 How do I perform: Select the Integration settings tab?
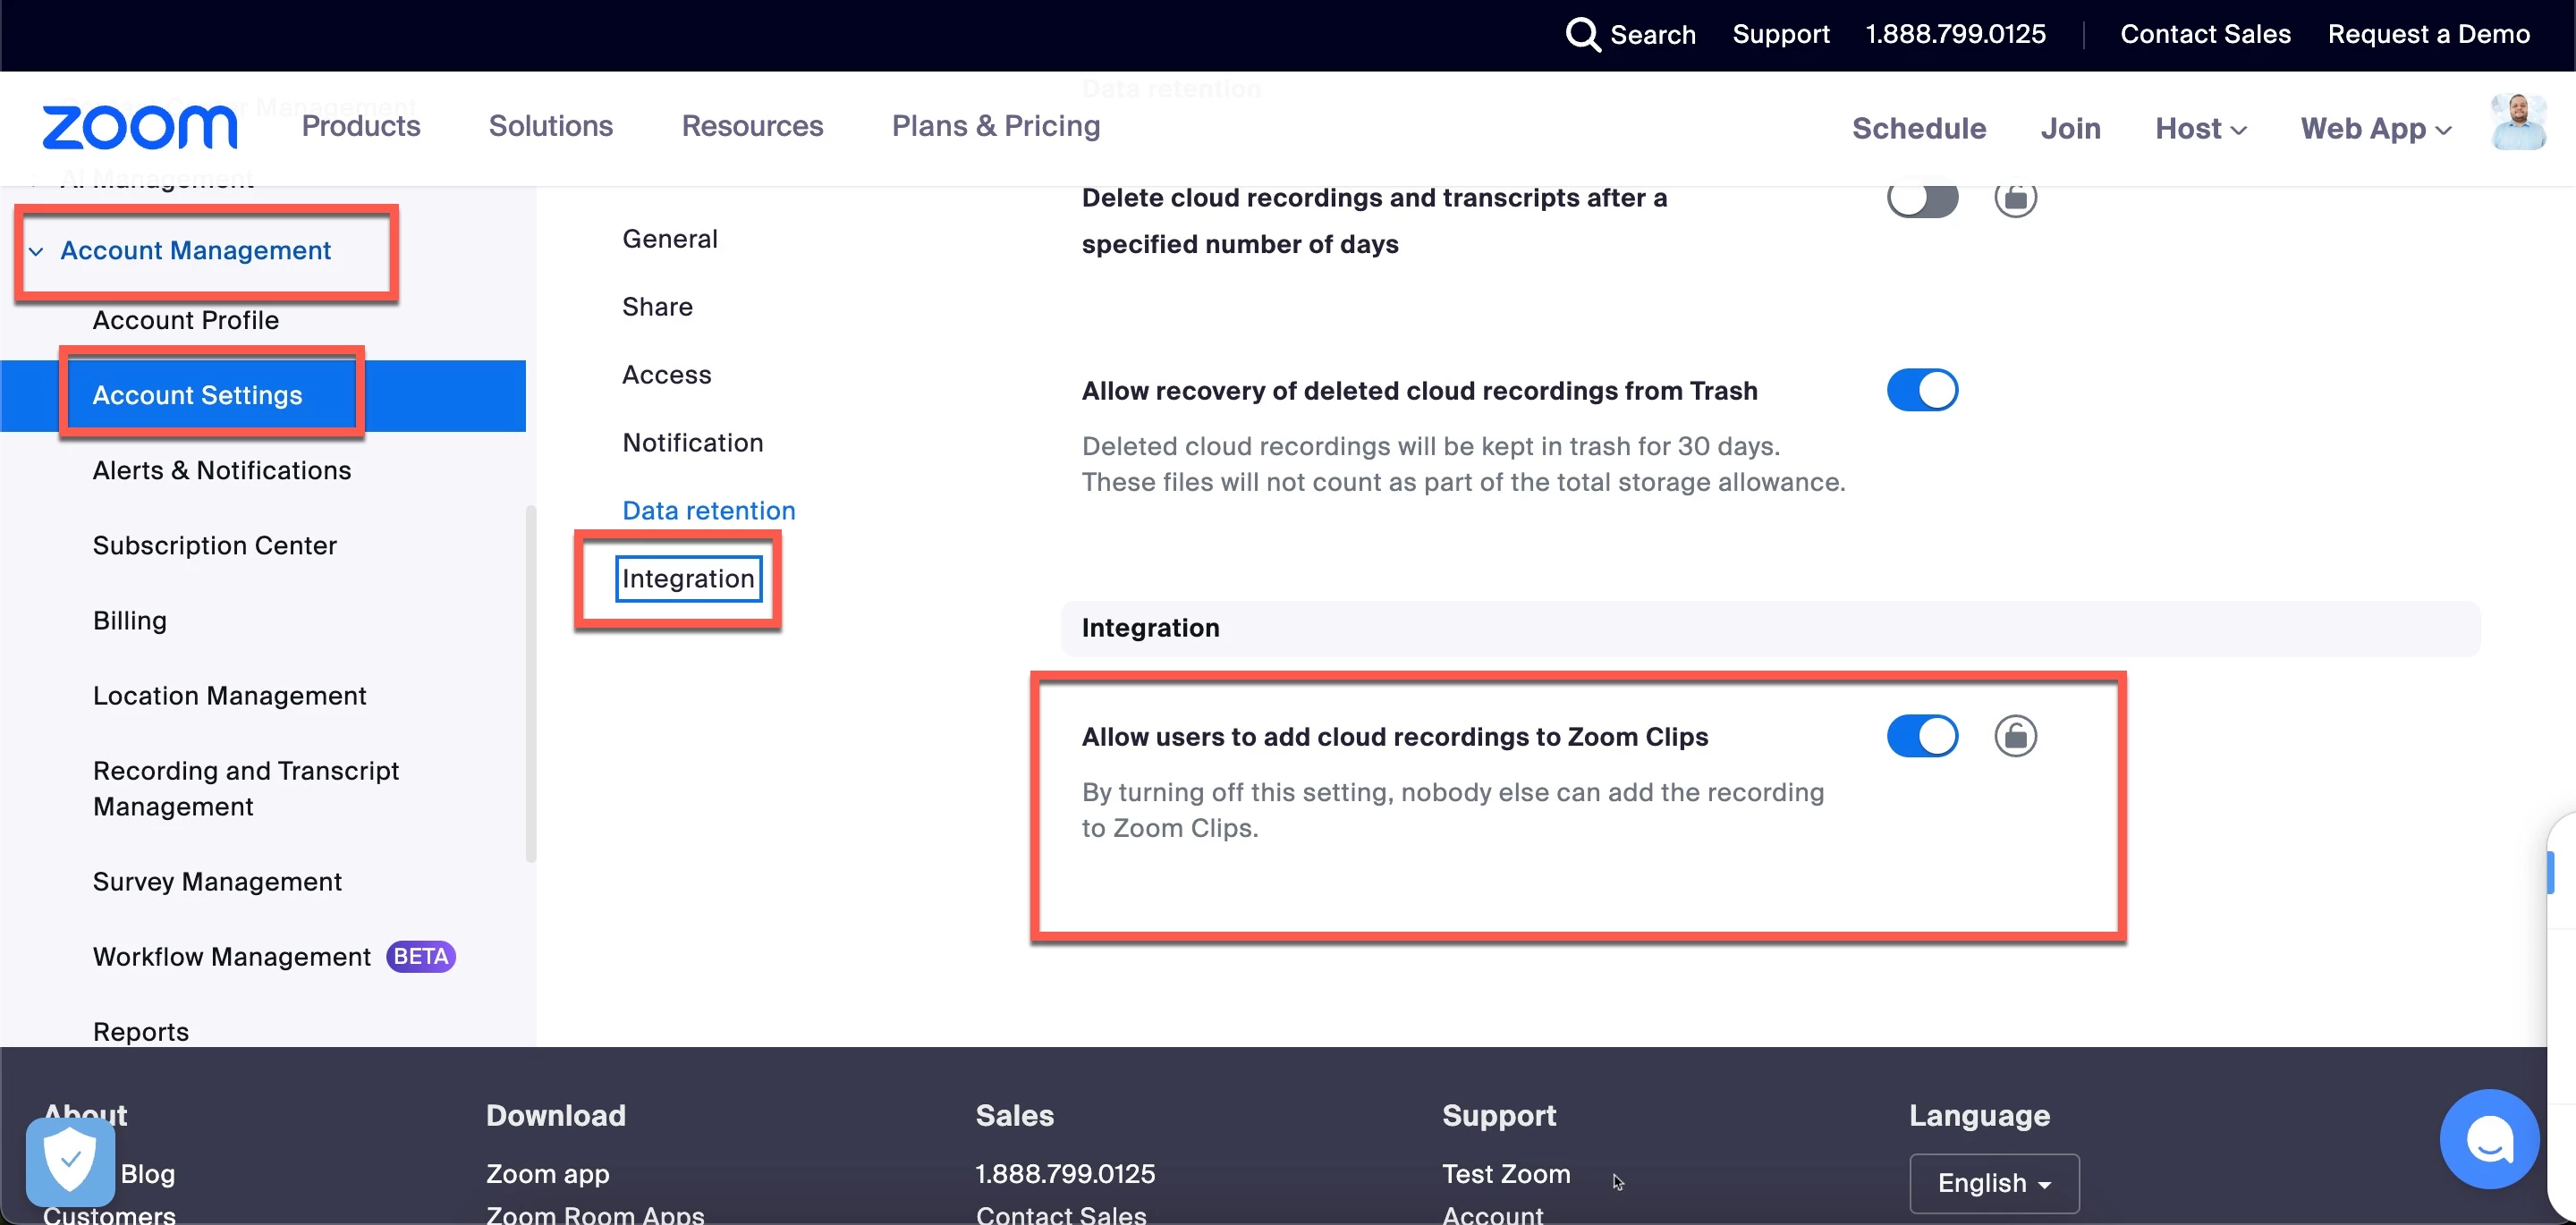(x=688, y=579)
